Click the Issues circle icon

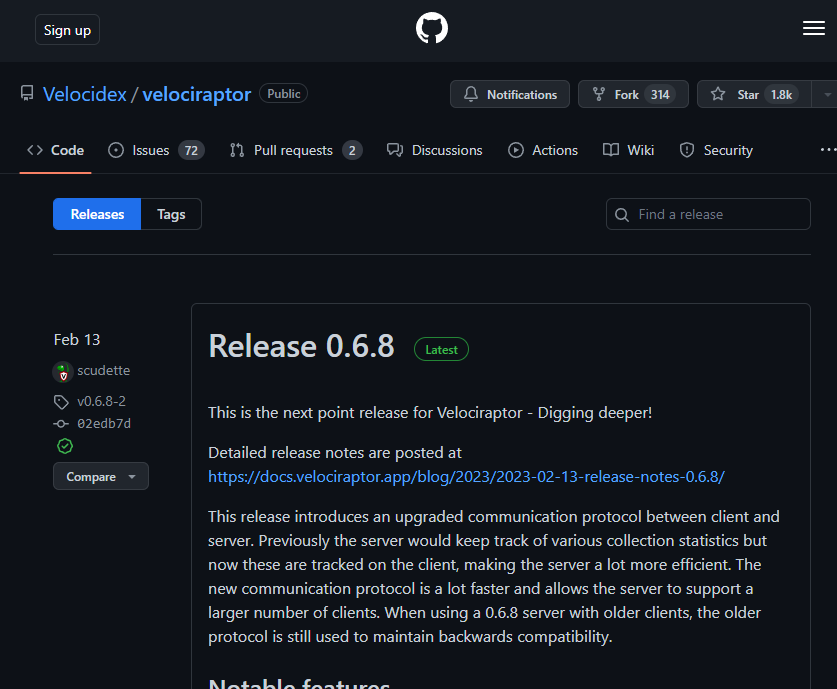click(116, 150)
